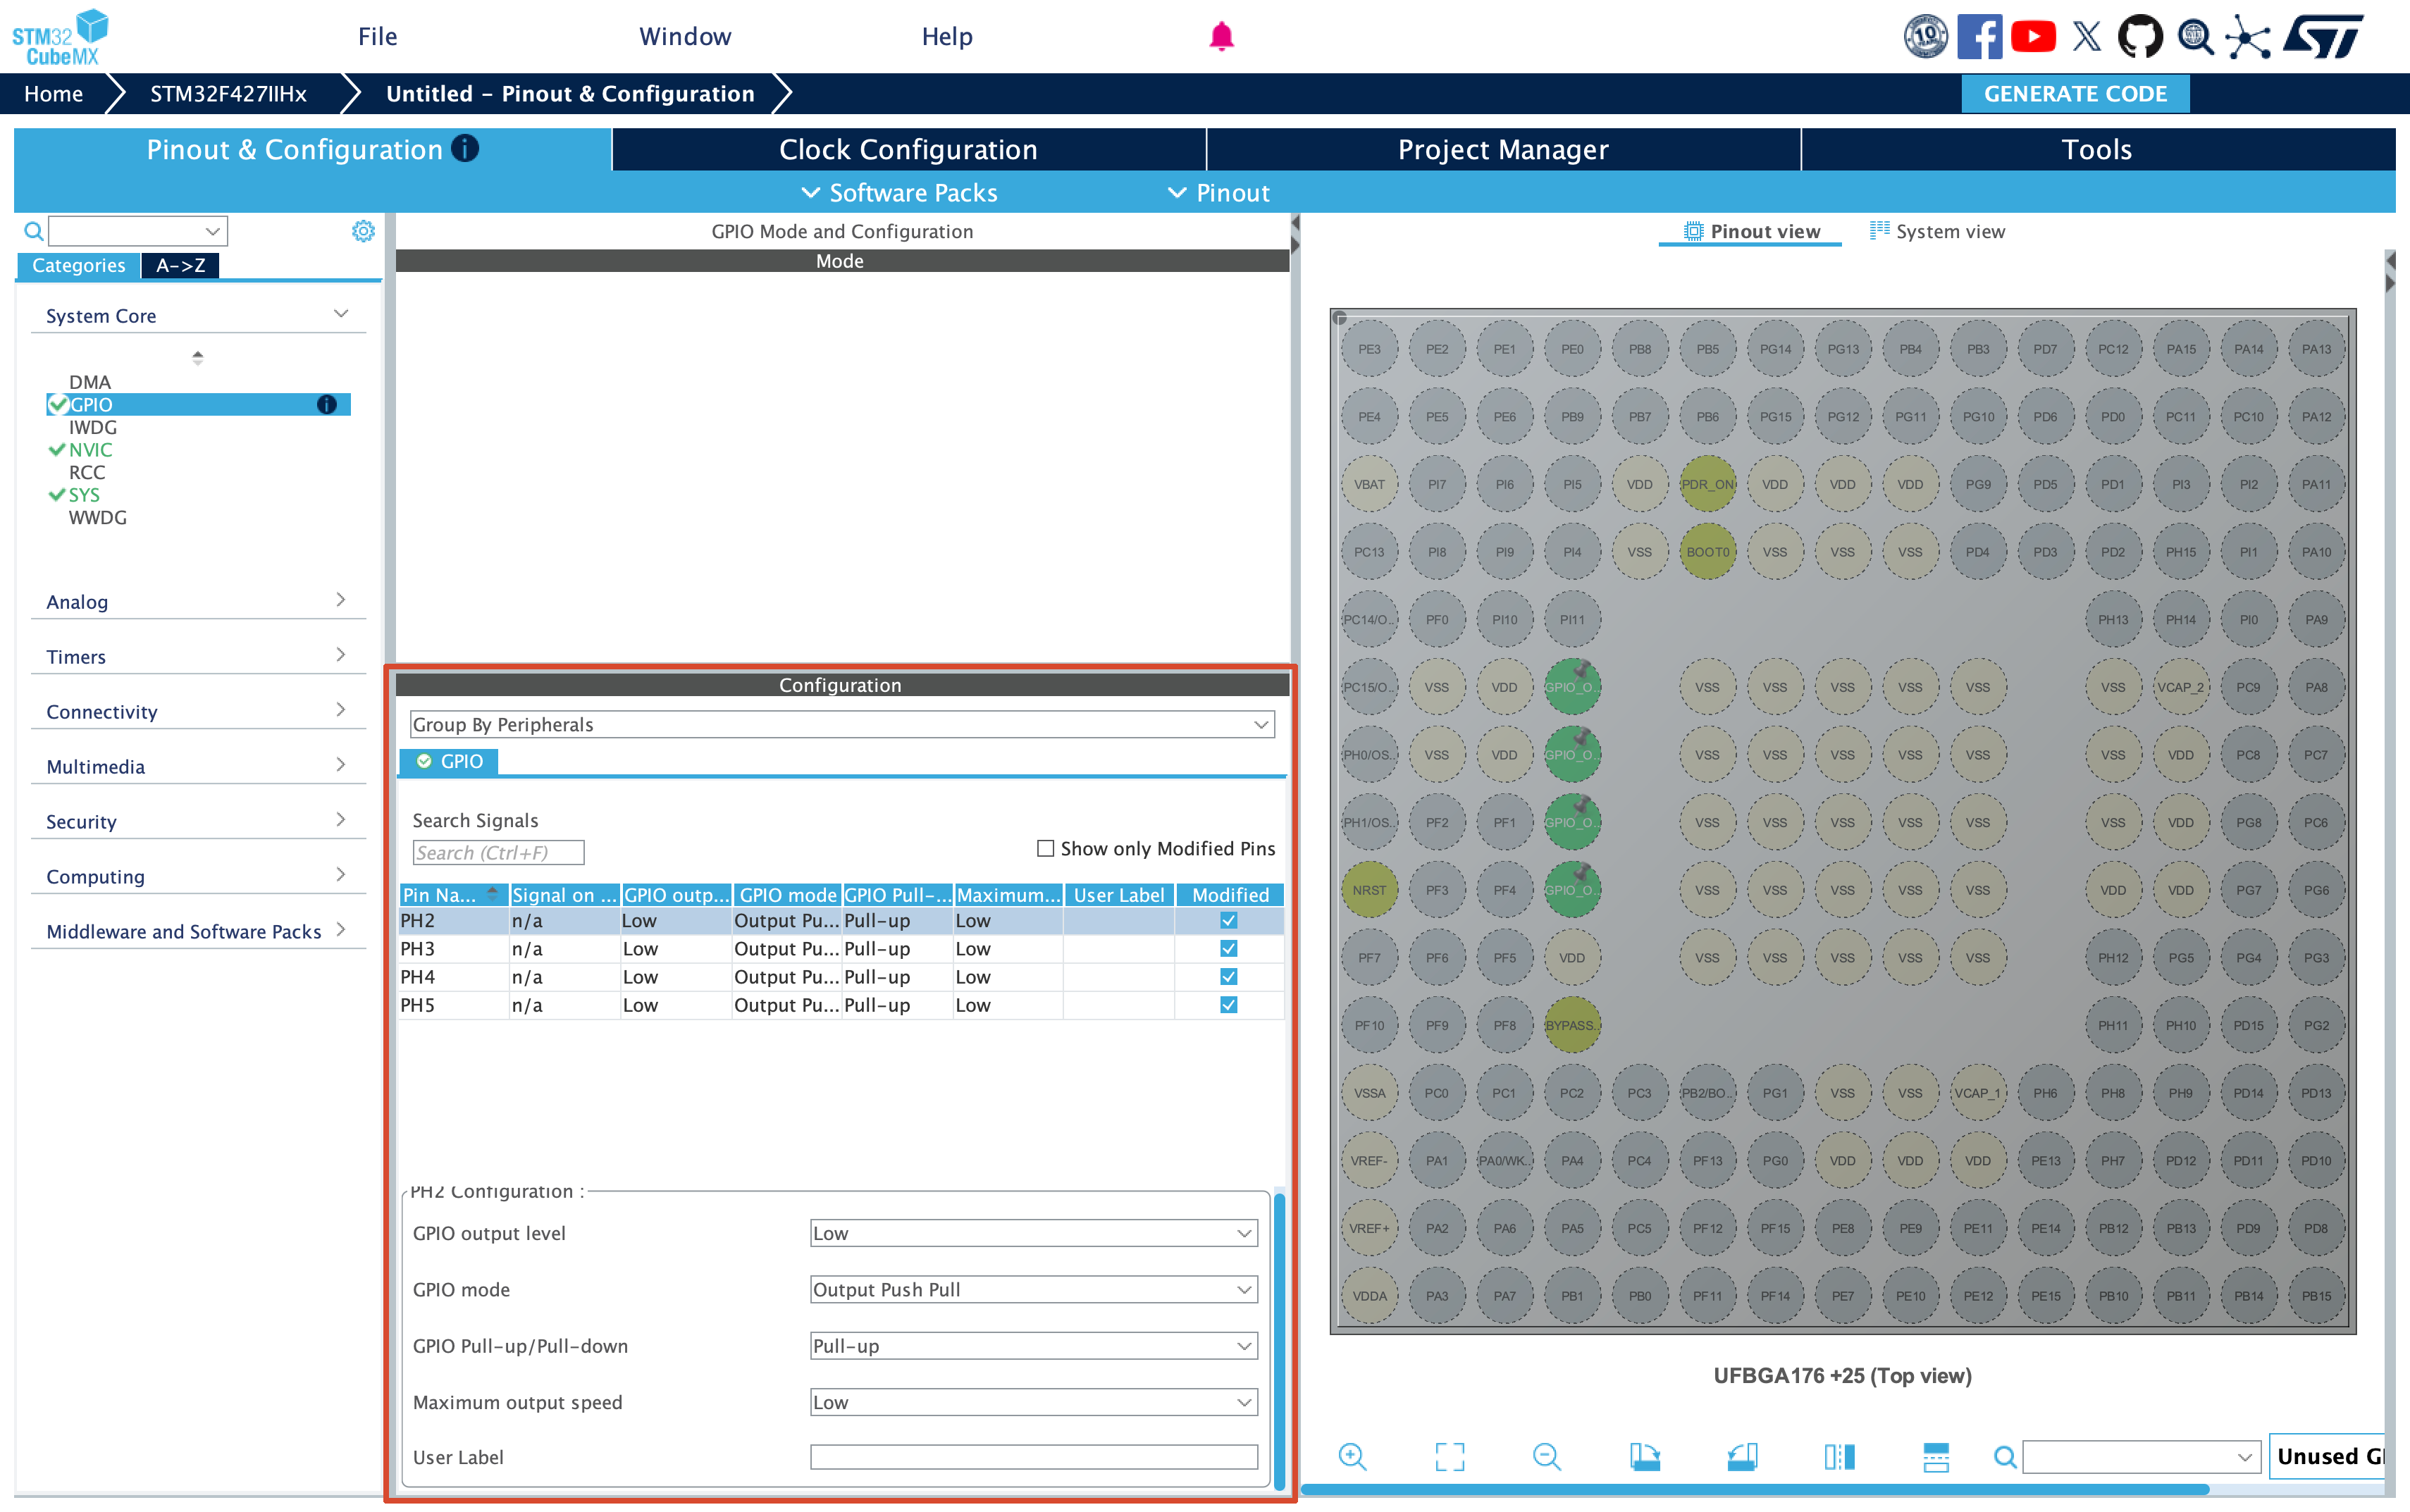
Task: Sort table by Pin Name column
Action: 453,894
